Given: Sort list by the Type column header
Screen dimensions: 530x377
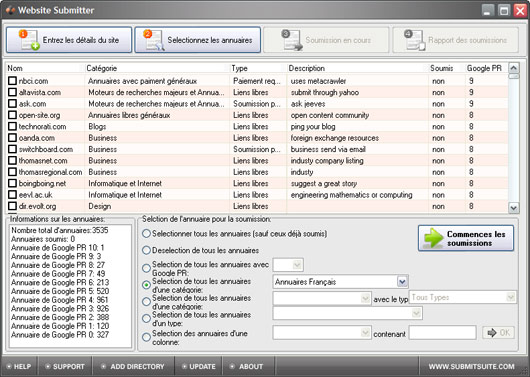Looking at the screenshot, I should coord(258,68).
